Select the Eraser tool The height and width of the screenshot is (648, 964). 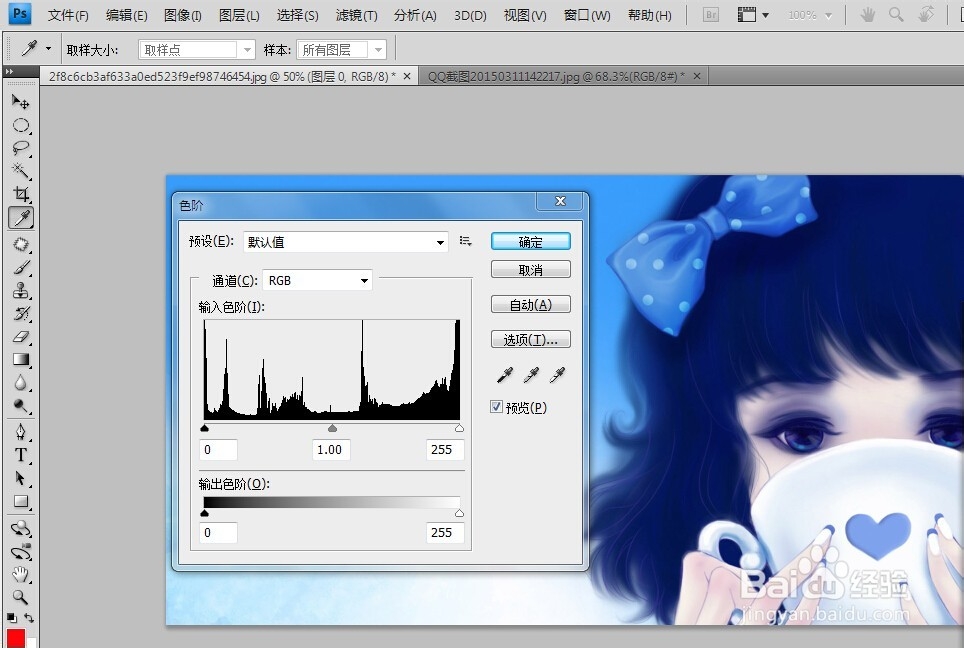coord(20,337)
